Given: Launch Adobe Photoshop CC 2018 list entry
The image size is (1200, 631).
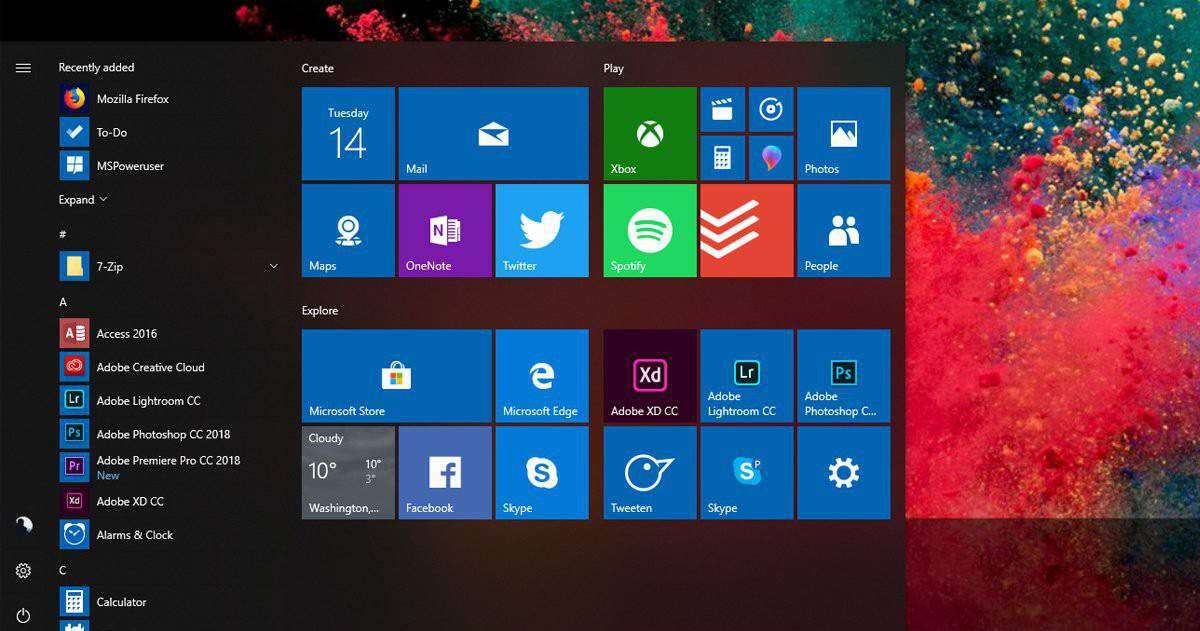Looking at the screenshot, I should coord(167,434).
